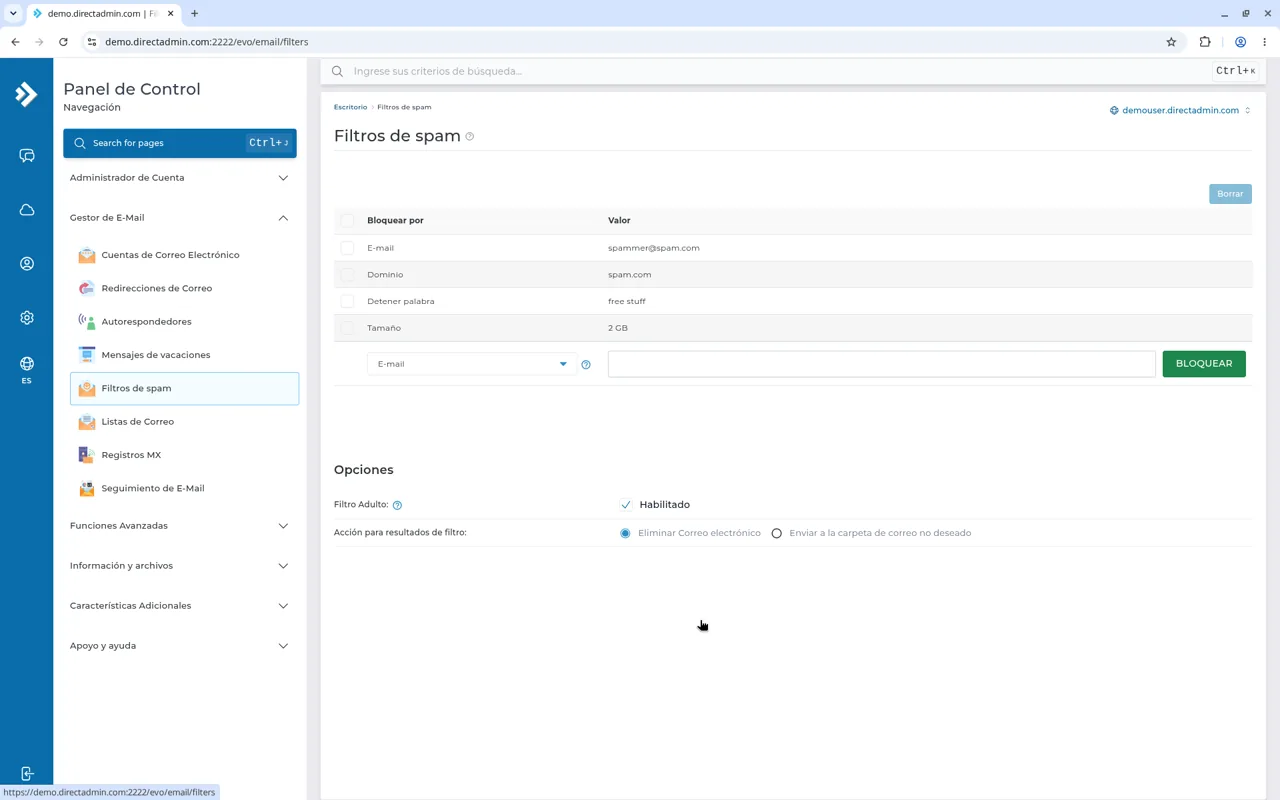This screenshot has height=800, width=1280.
Task: Select the Detener palabra row checkbox
Action: [347, 301]
